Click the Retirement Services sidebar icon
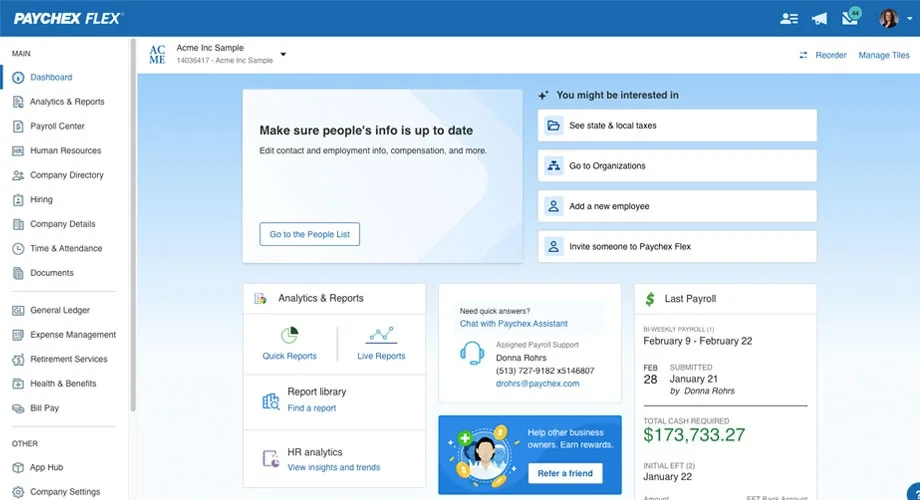Screen dimensions: 920x500 (18, 359)
